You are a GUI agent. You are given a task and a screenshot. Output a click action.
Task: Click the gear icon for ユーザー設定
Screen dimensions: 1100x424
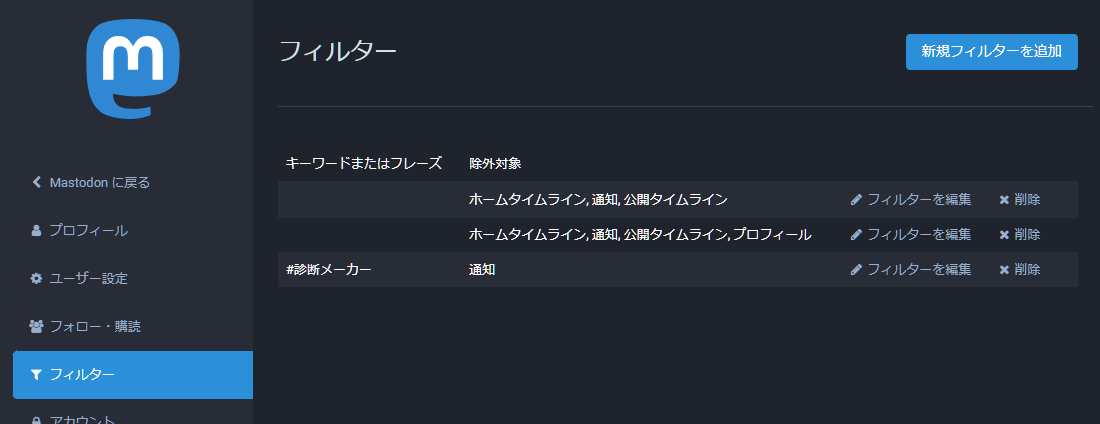click(x=37, y=278)
